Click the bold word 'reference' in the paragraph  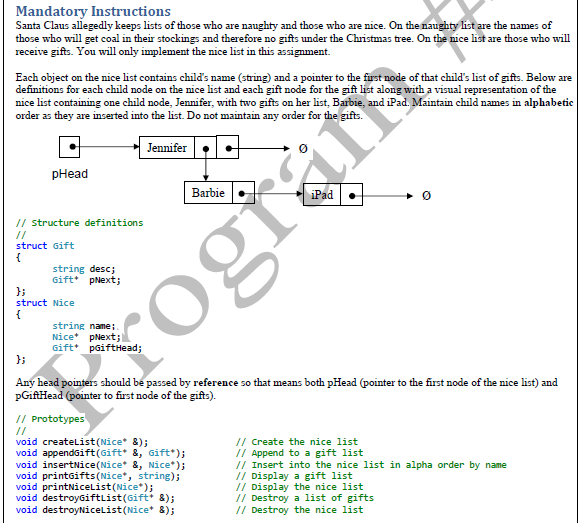coord(216,382)
